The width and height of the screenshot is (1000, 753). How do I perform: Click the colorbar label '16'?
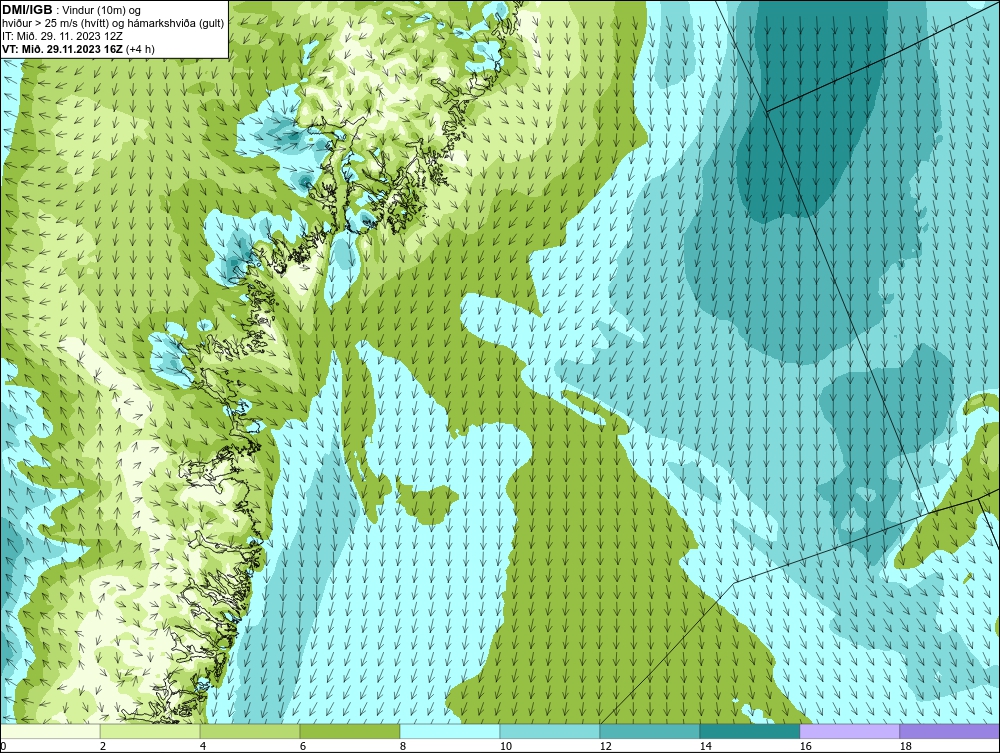805,746
